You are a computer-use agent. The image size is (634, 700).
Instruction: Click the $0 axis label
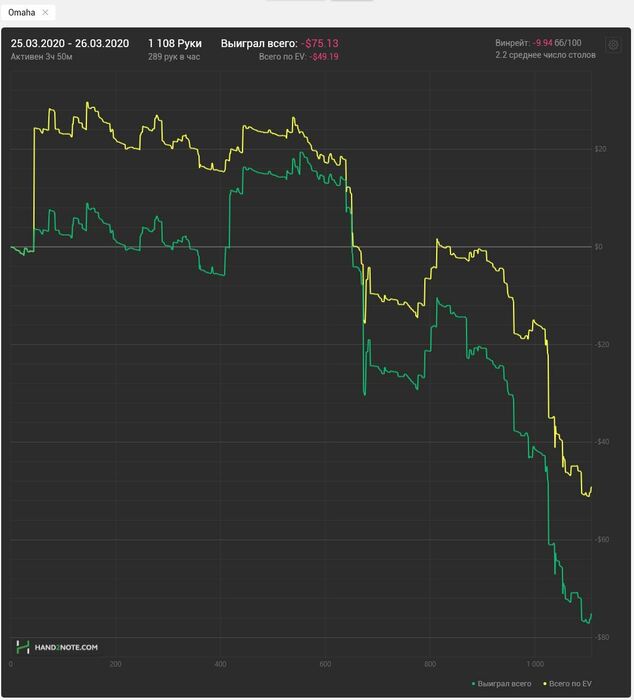599,247
